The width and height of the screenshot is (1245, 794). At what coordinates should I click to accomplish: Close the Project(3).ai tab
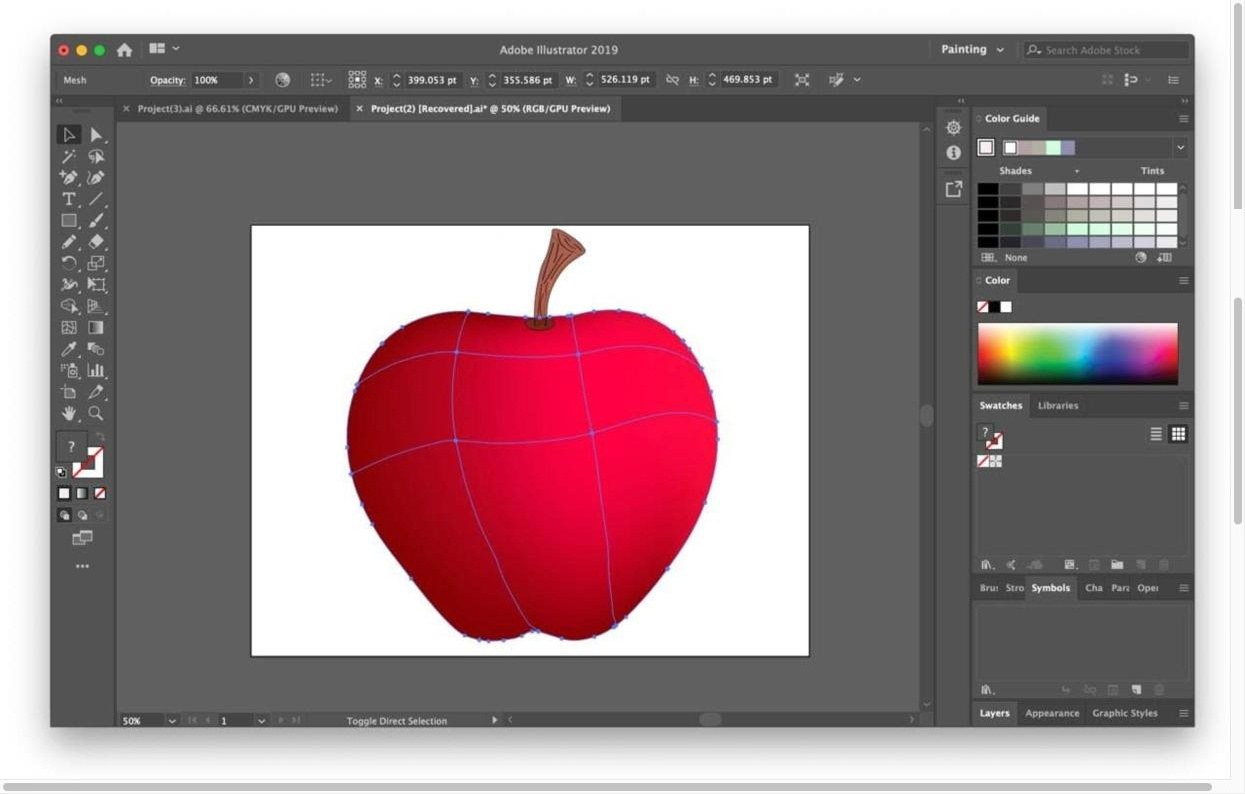126,108
